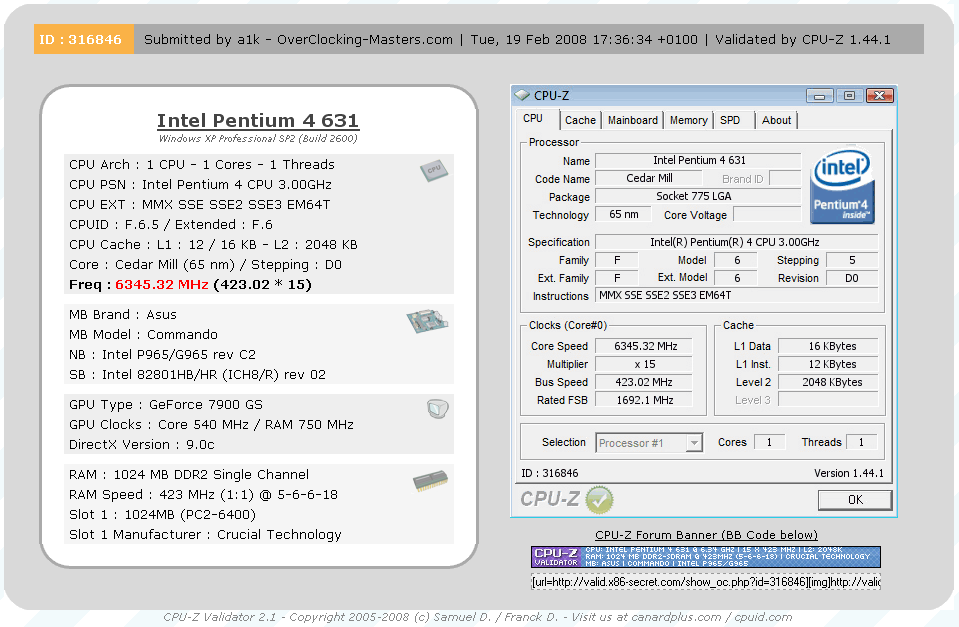Click the Cores count field in CPU-Z

pos(769,442)
